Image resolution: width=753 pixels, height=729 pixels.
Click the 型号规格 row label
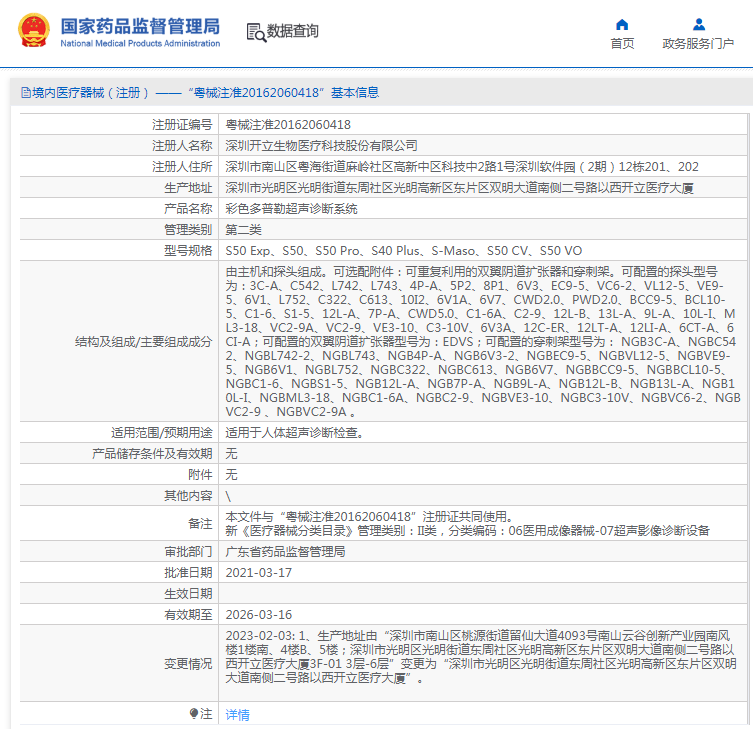[x=188, y=251]
